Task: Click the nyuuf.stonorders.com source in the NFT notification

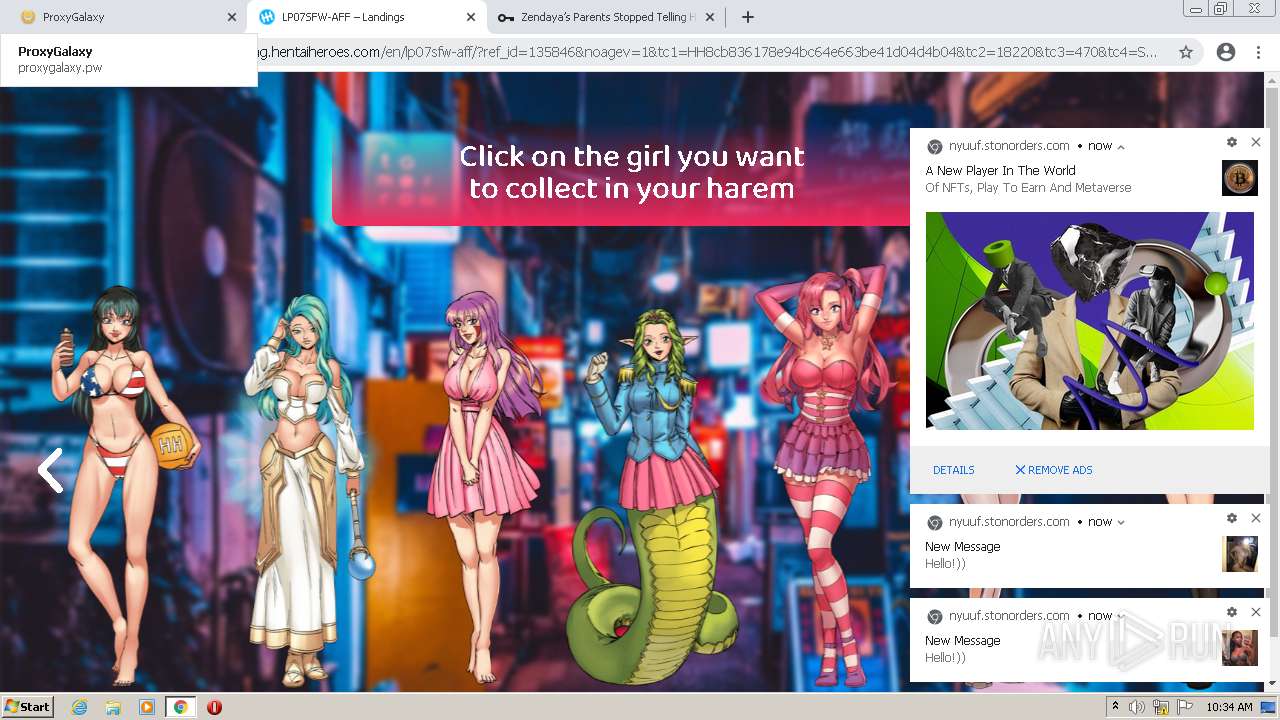Action: (1009, 146)
